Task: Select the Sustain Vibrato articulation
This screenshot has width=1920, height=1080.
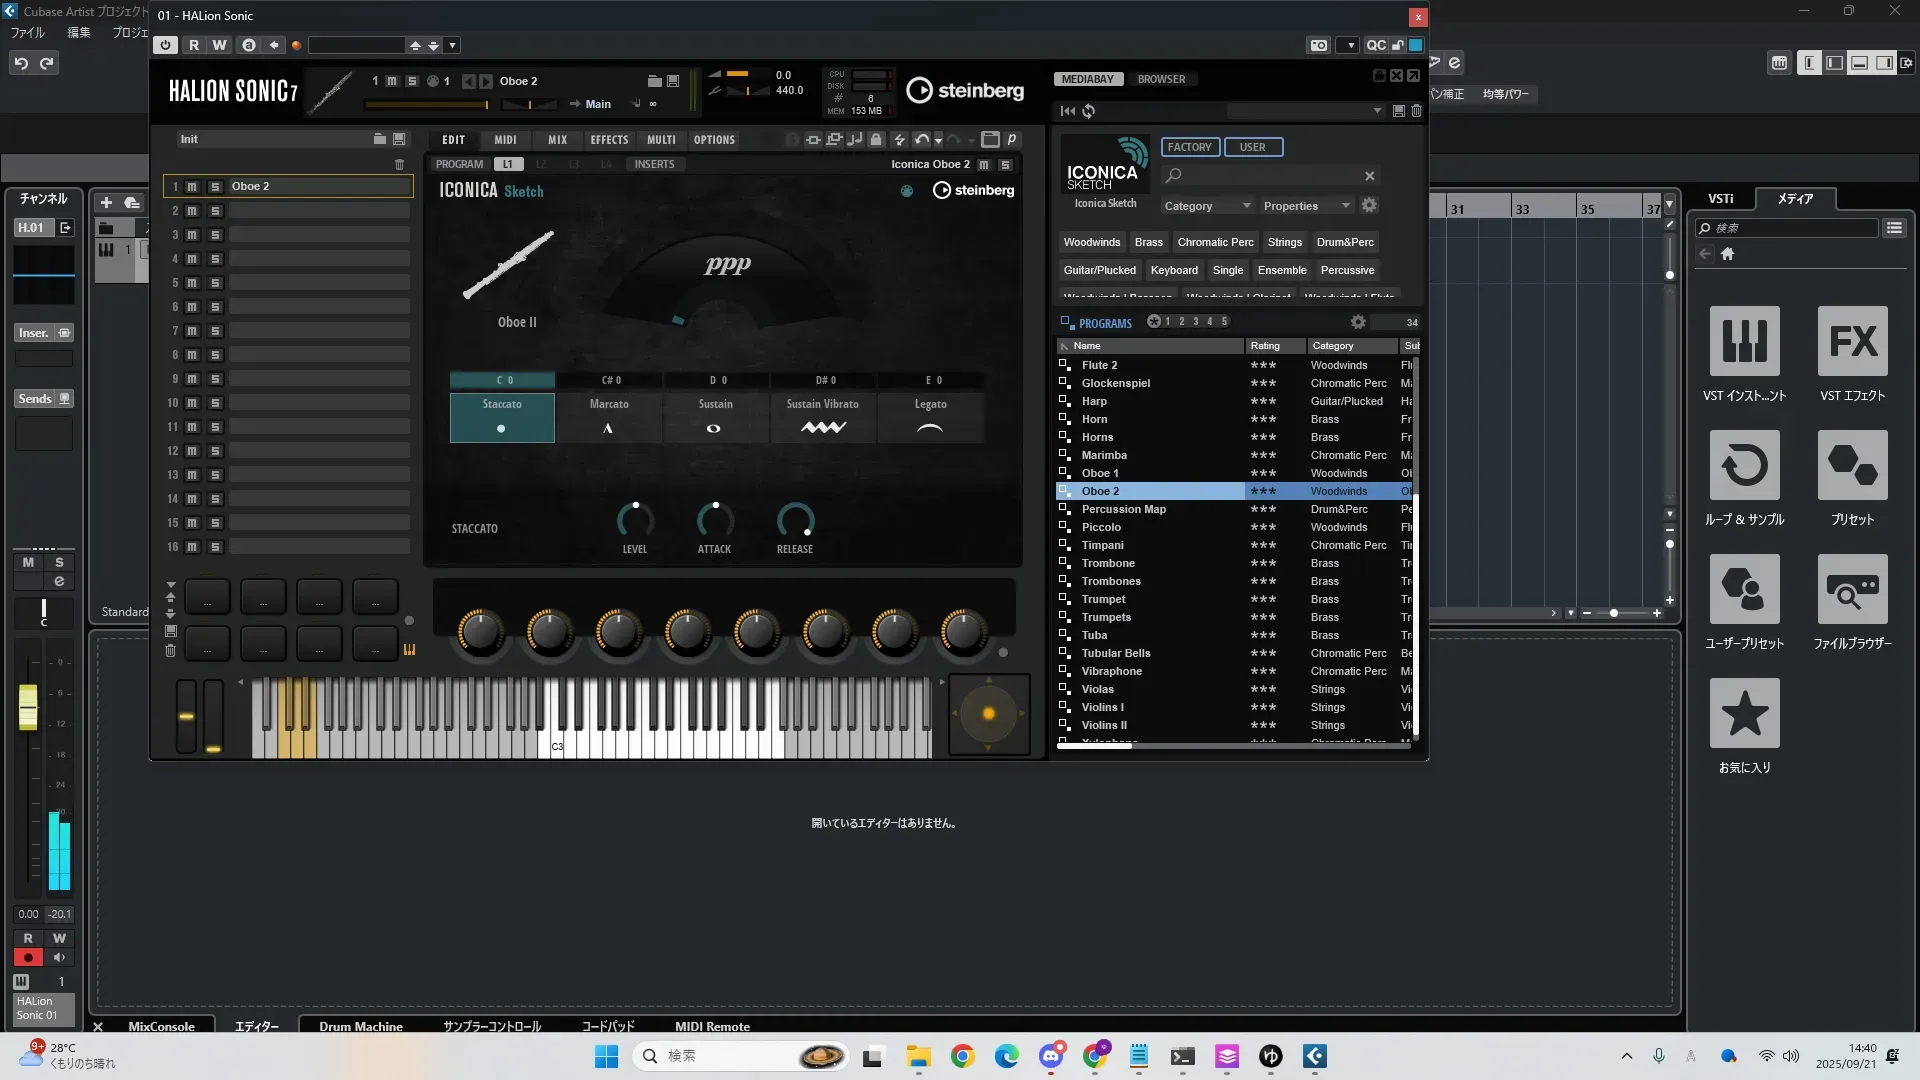Action: coord(822,416)
